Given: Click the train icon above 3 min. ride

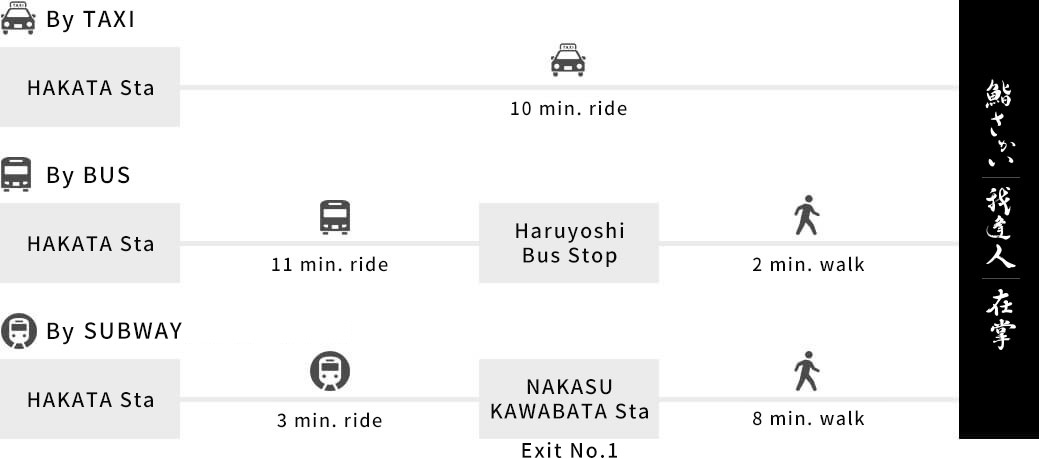Looking at the screenshot, I should tap(330, 372).
